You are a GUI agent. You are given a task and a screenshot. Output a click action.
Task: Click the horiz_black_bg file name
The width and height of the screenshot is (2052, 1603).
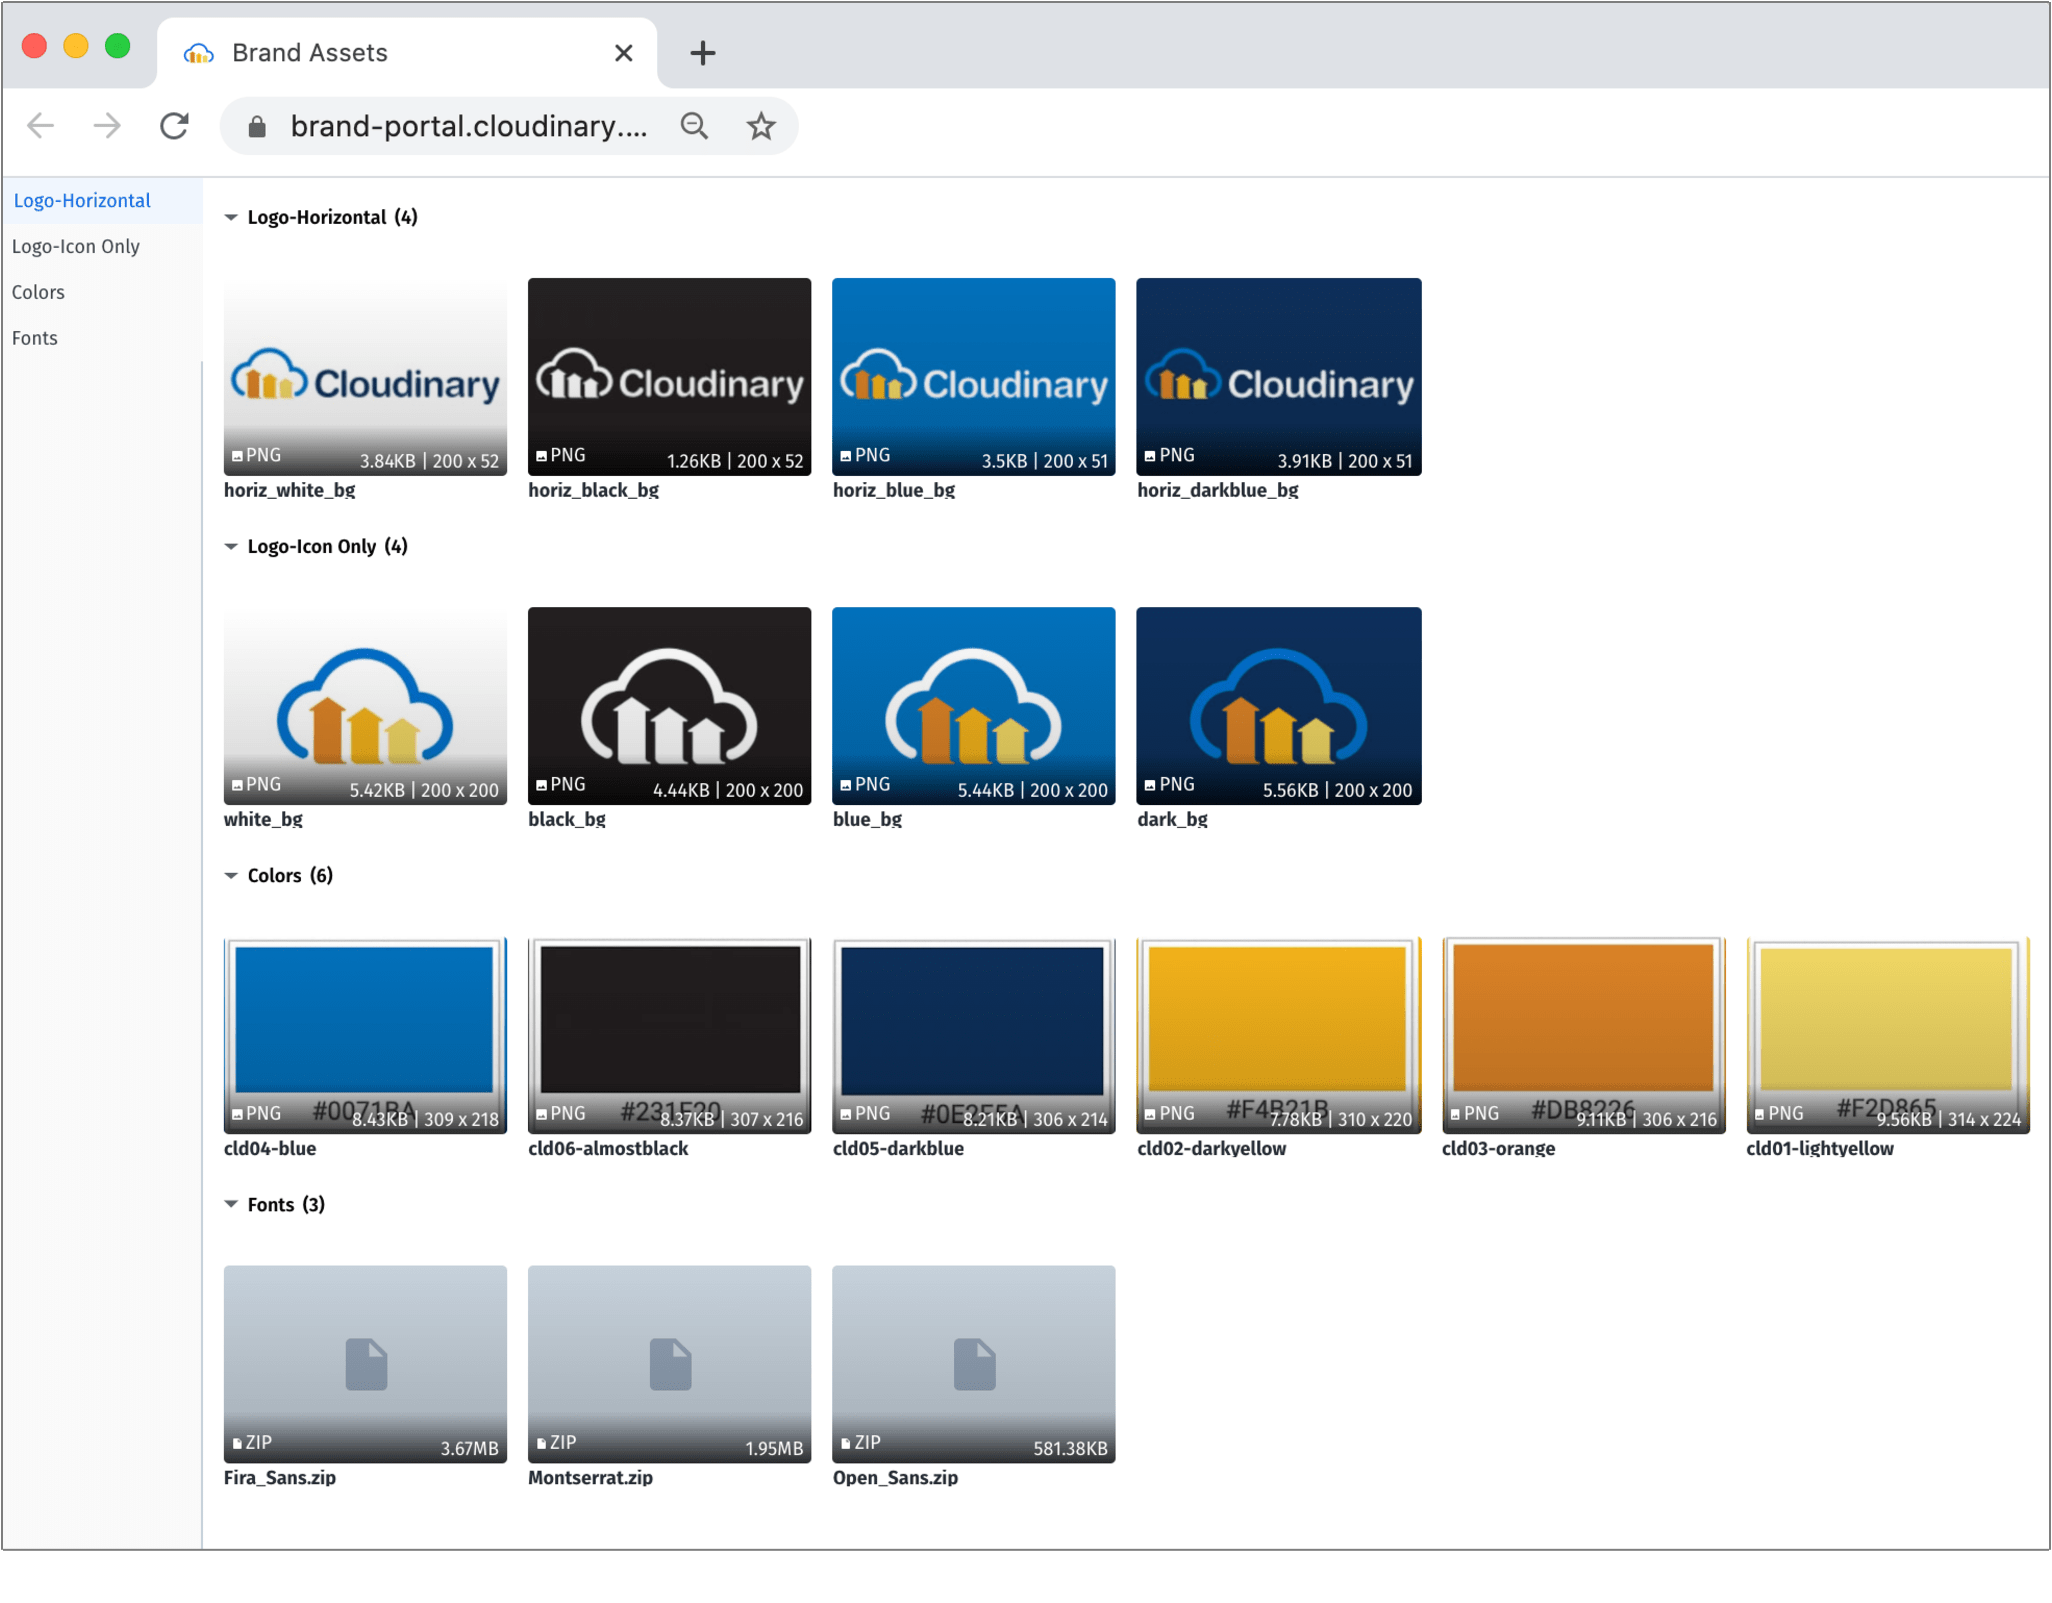tap(594, 490)
